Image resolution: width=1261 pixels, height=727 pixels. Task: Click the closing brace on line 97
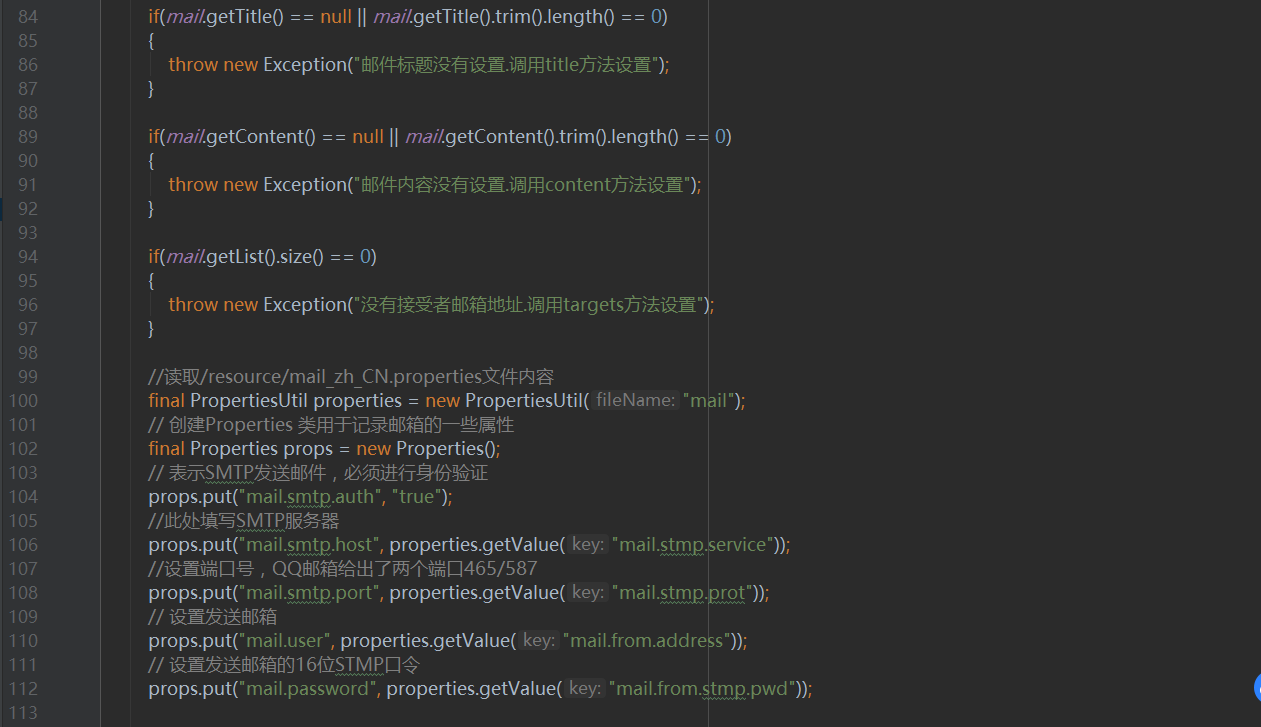pos(152,328)
